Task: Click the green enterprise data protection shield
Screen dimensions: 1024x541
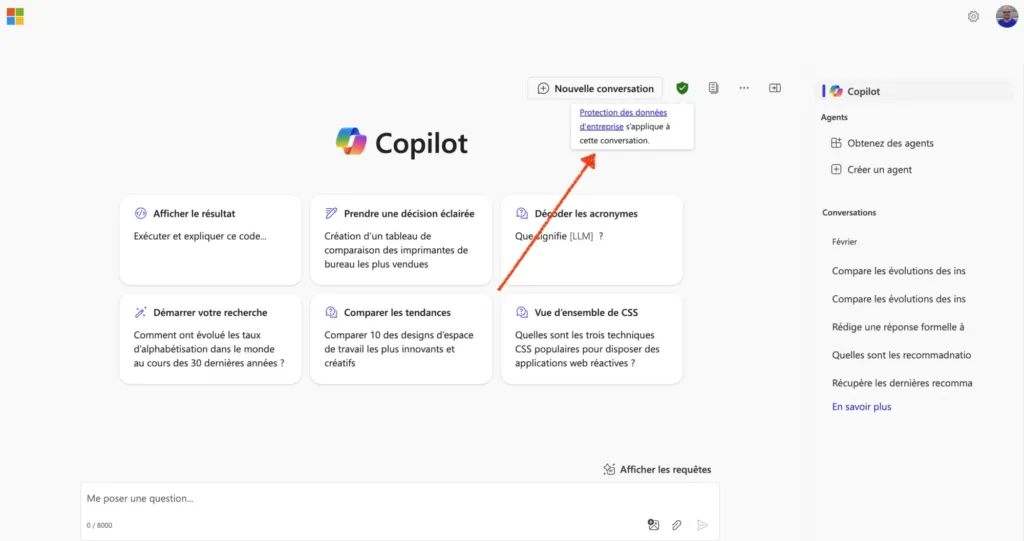Action: (x=682, y=88)
